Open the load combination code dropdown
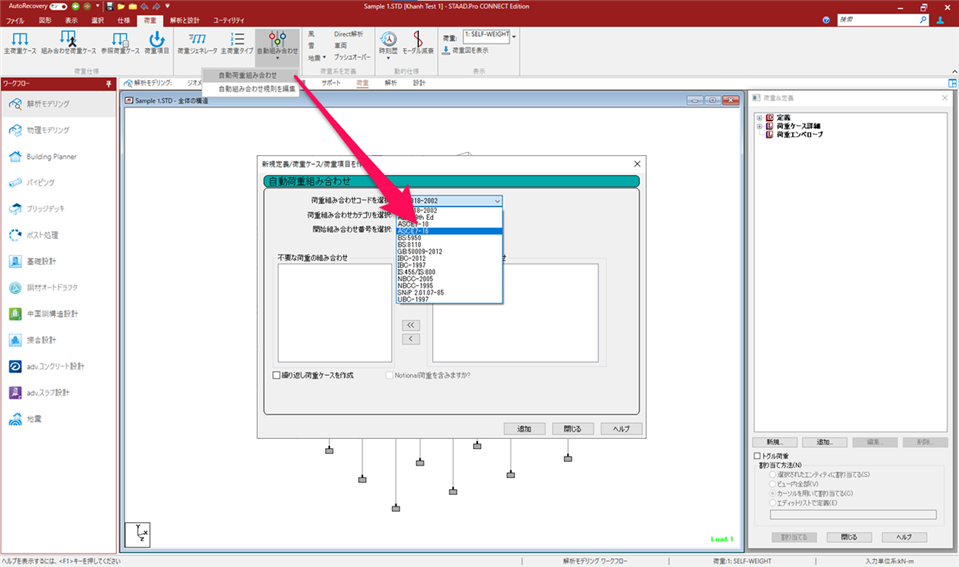Screen dimensions: 959x567 pos(497,201)
